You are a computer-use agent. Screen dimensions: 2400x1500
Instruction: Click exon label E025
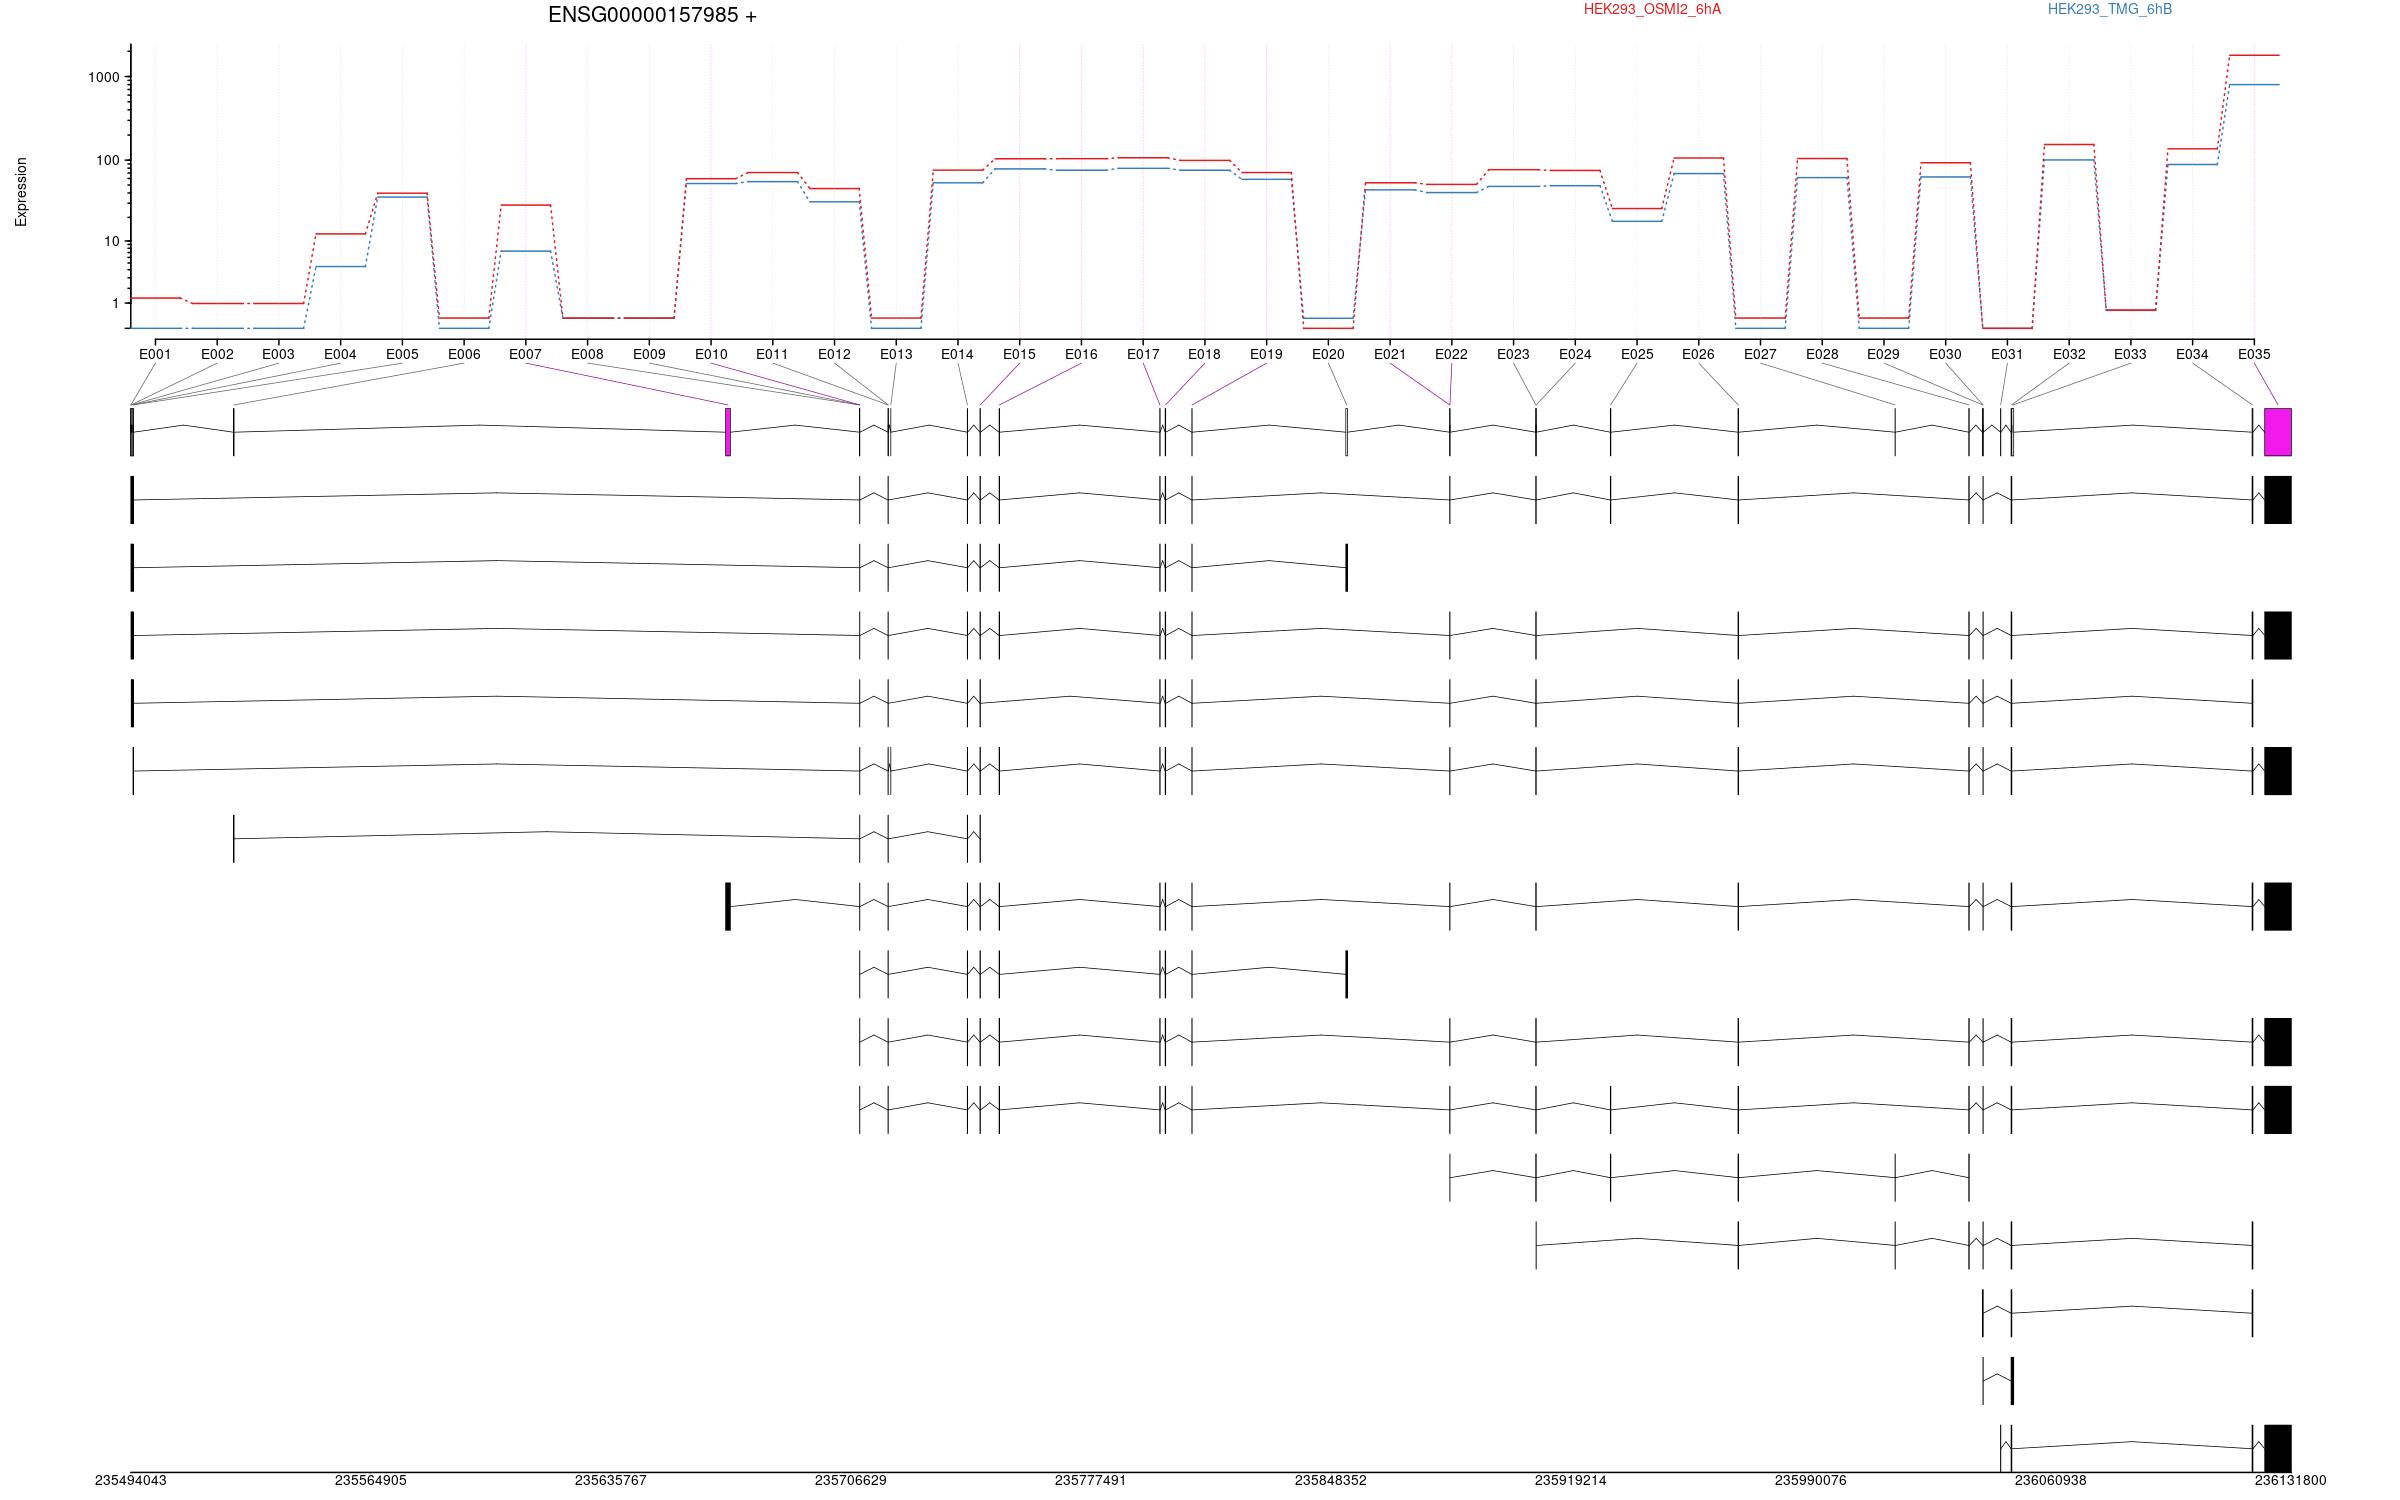tap(1637, 354)
